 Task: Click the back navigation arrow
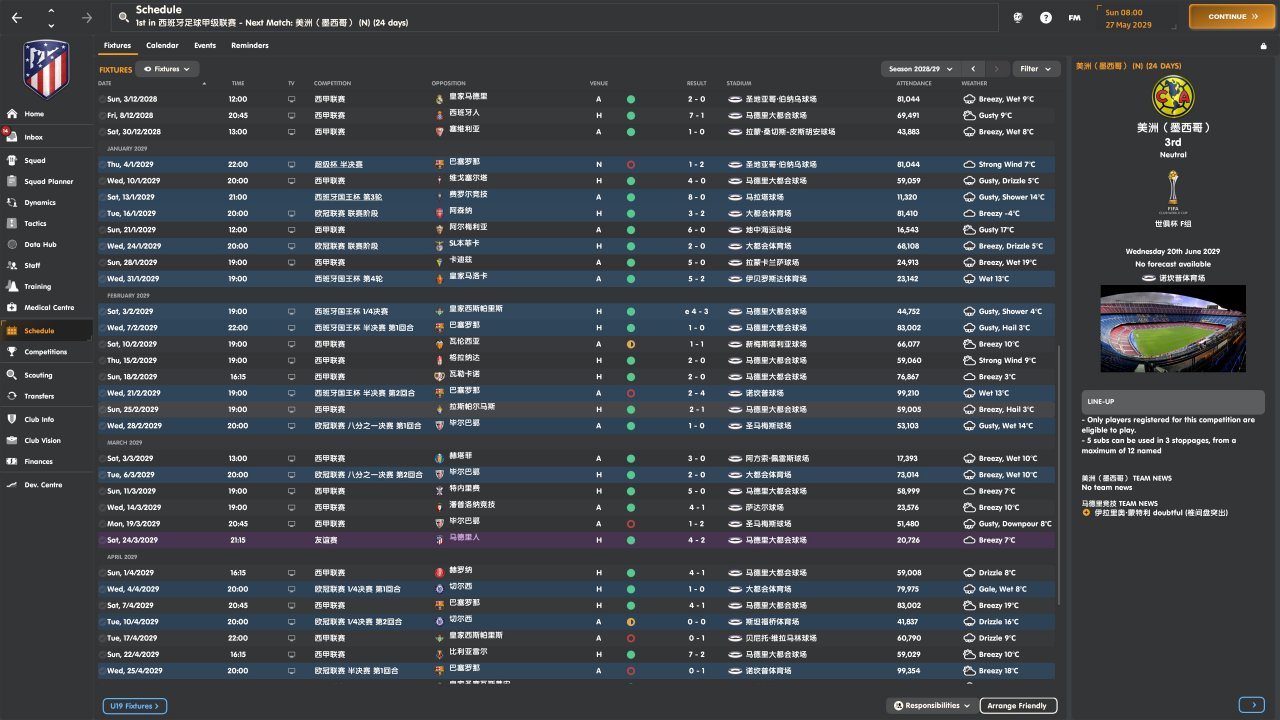[17, 17]
